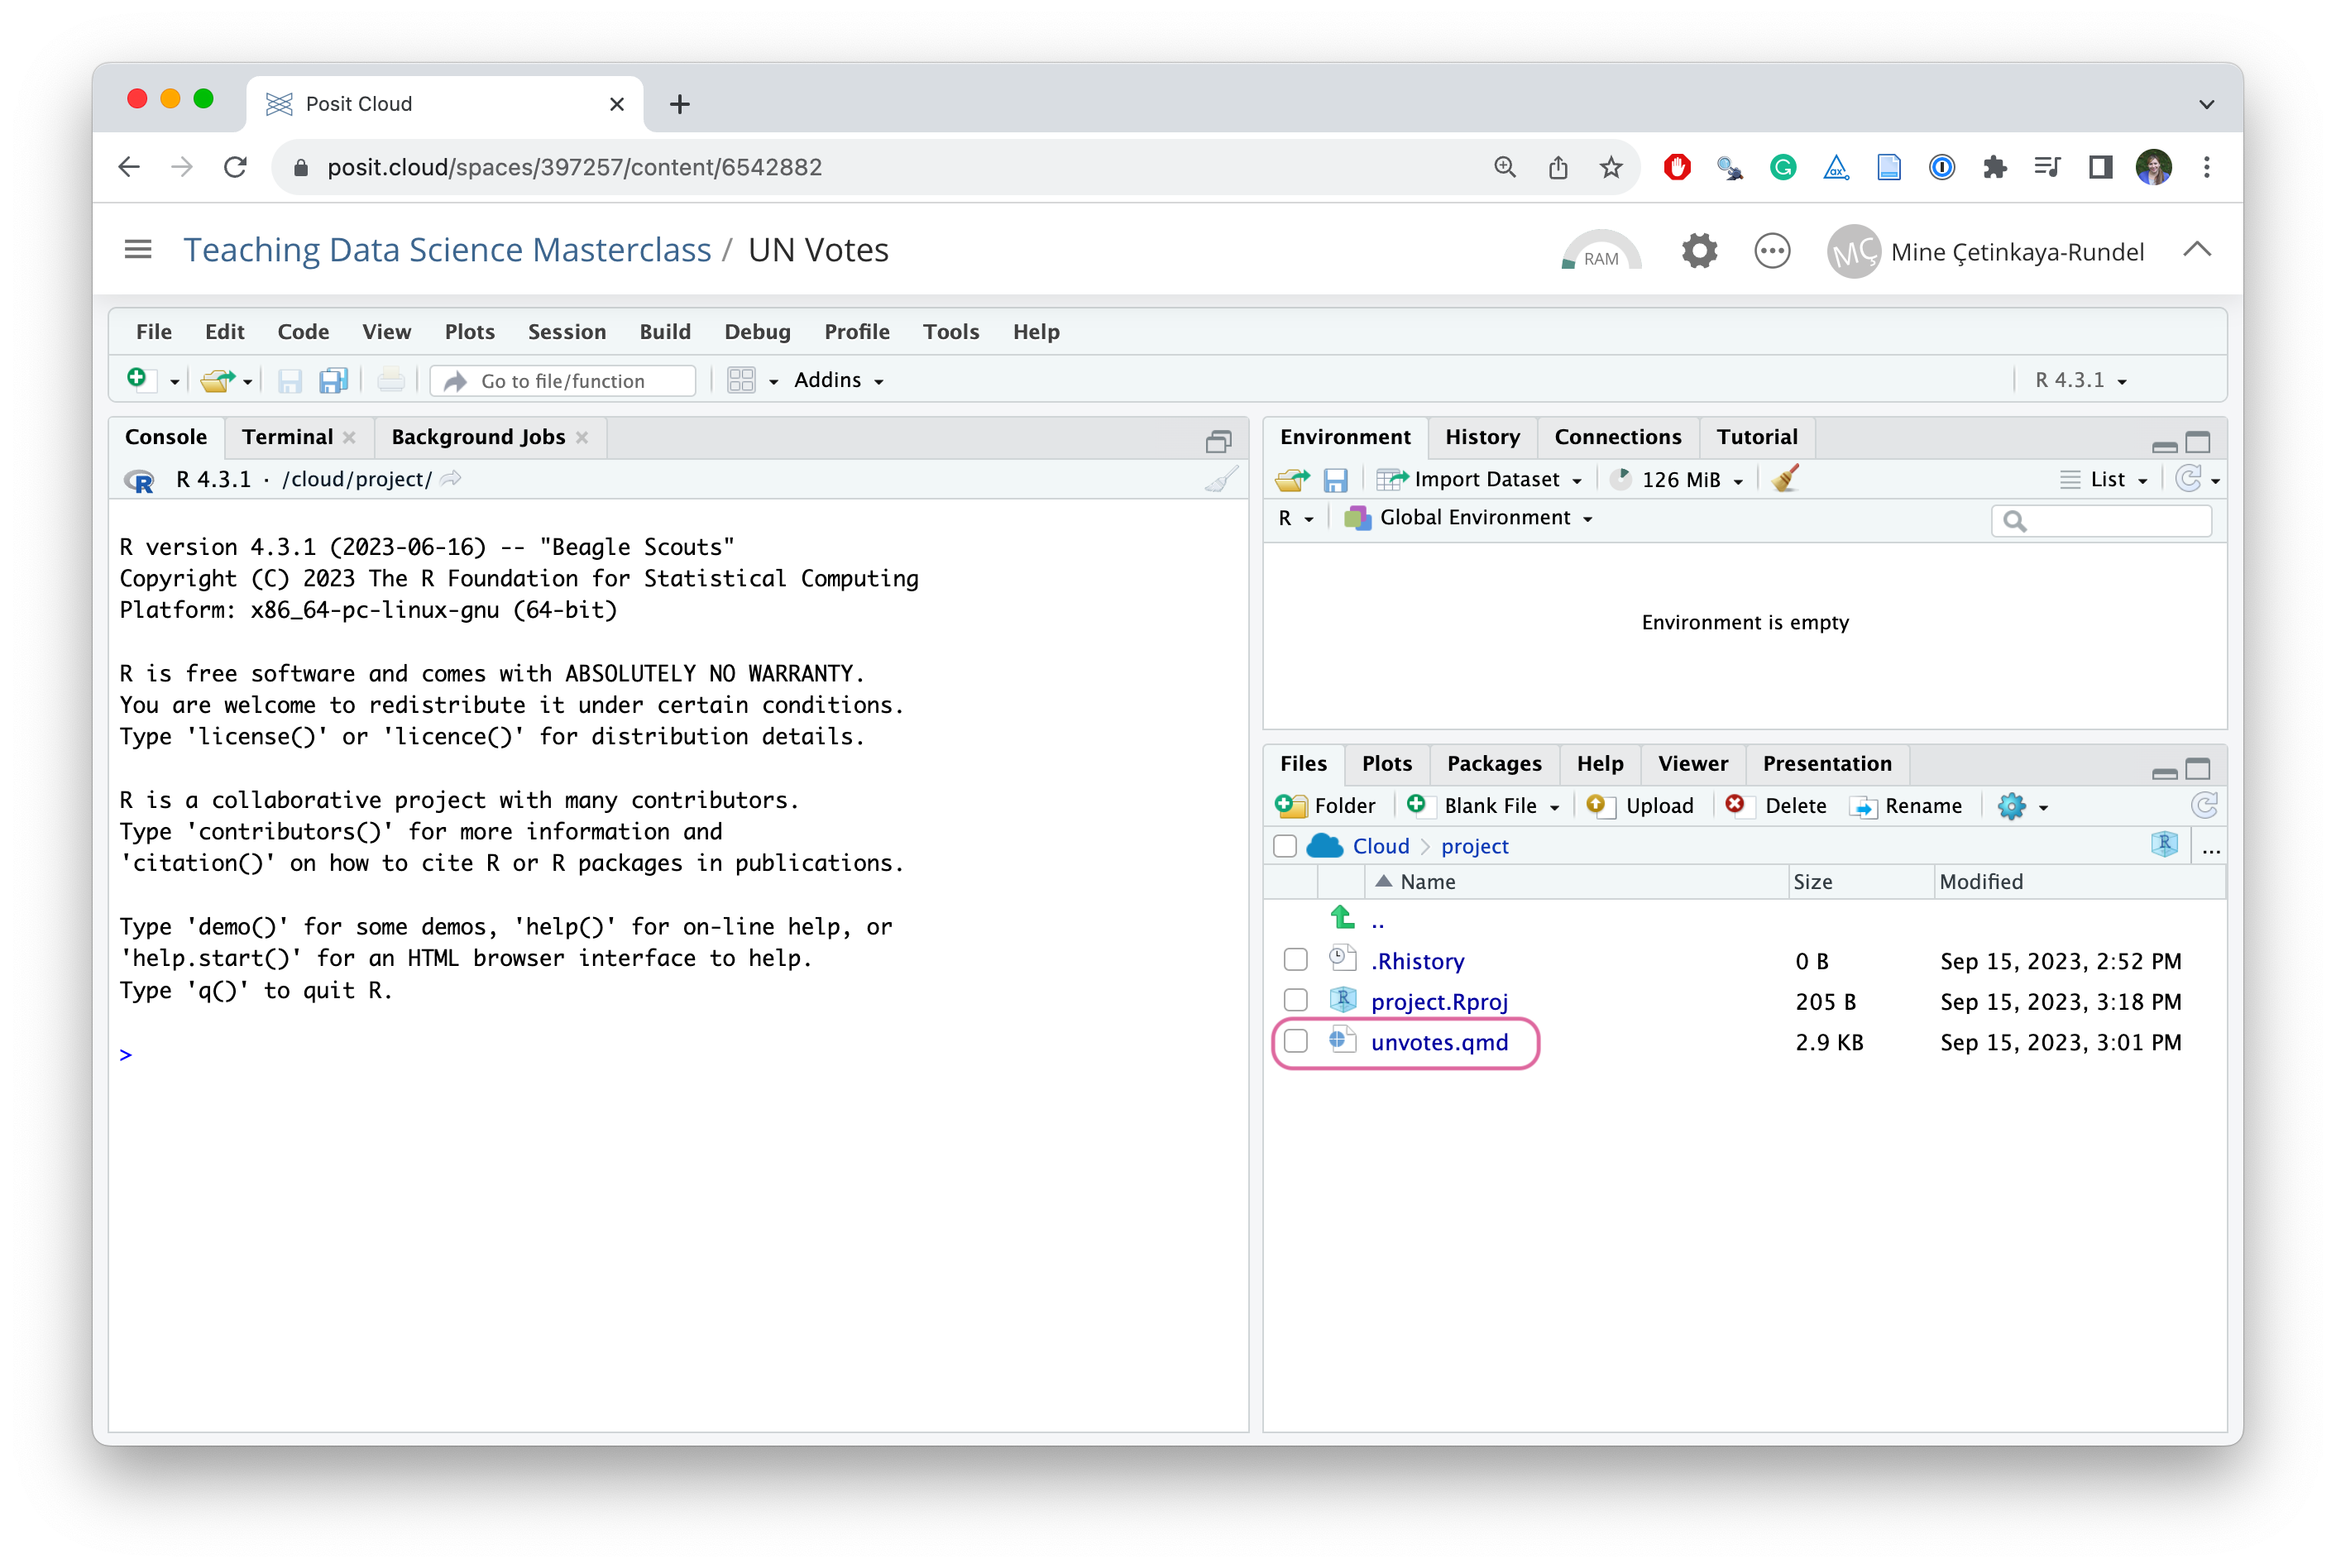Click the save all documents icon
Image resolution: width=2336 pixels, height=1568 pixels.
coord(333,381)
